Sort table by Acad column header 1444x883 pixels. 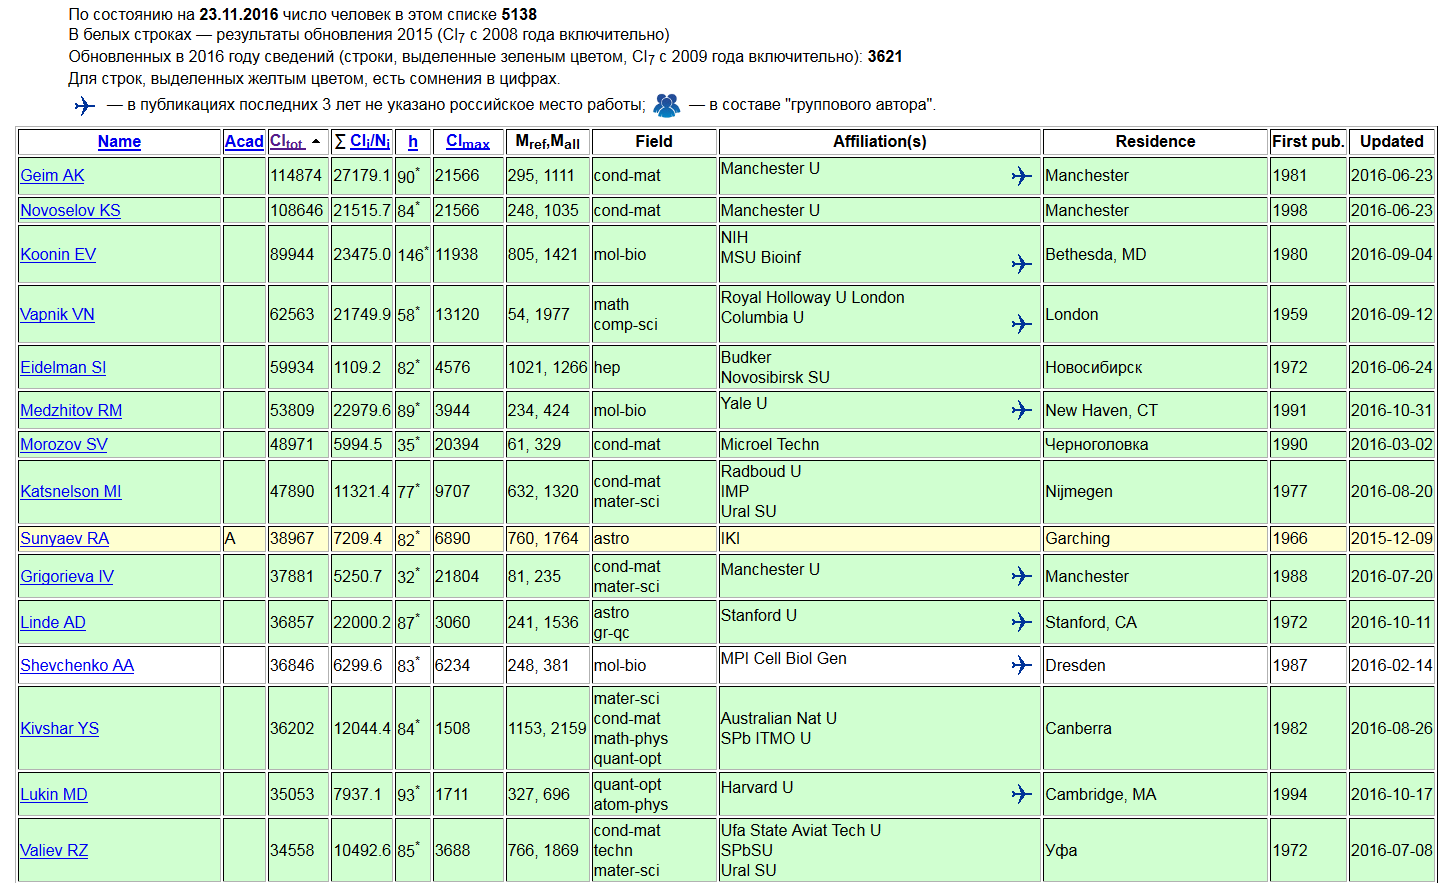(244, 142)
